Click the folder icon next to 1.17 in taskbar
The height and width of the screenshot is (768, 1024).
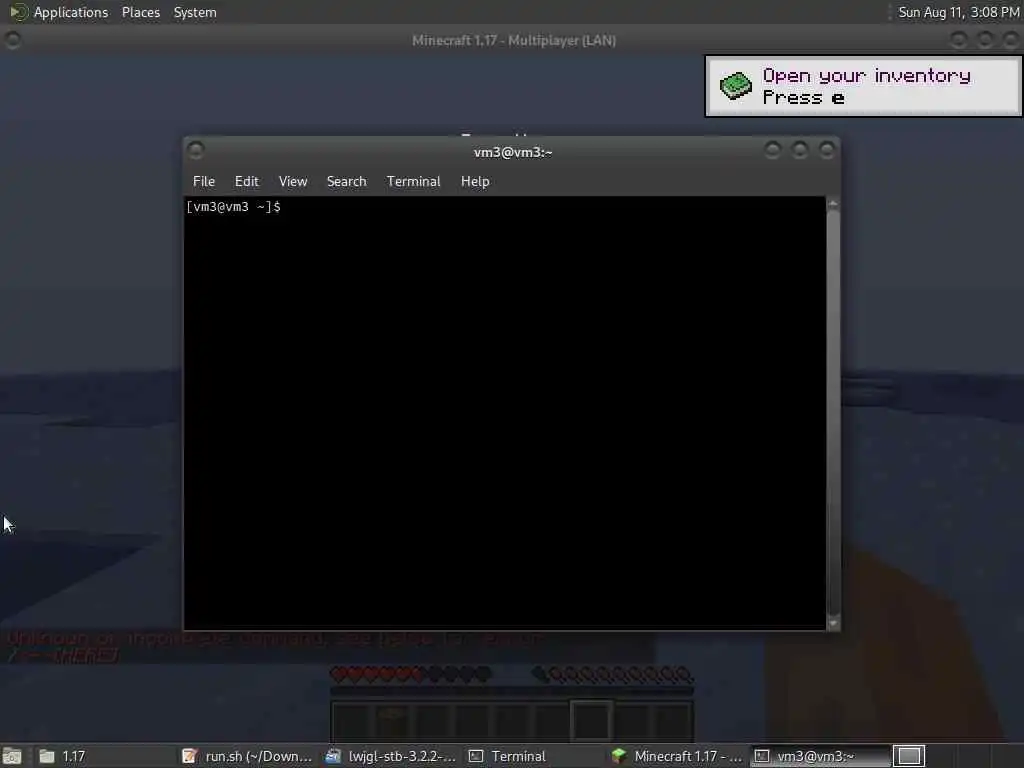[x=46, y=756]
